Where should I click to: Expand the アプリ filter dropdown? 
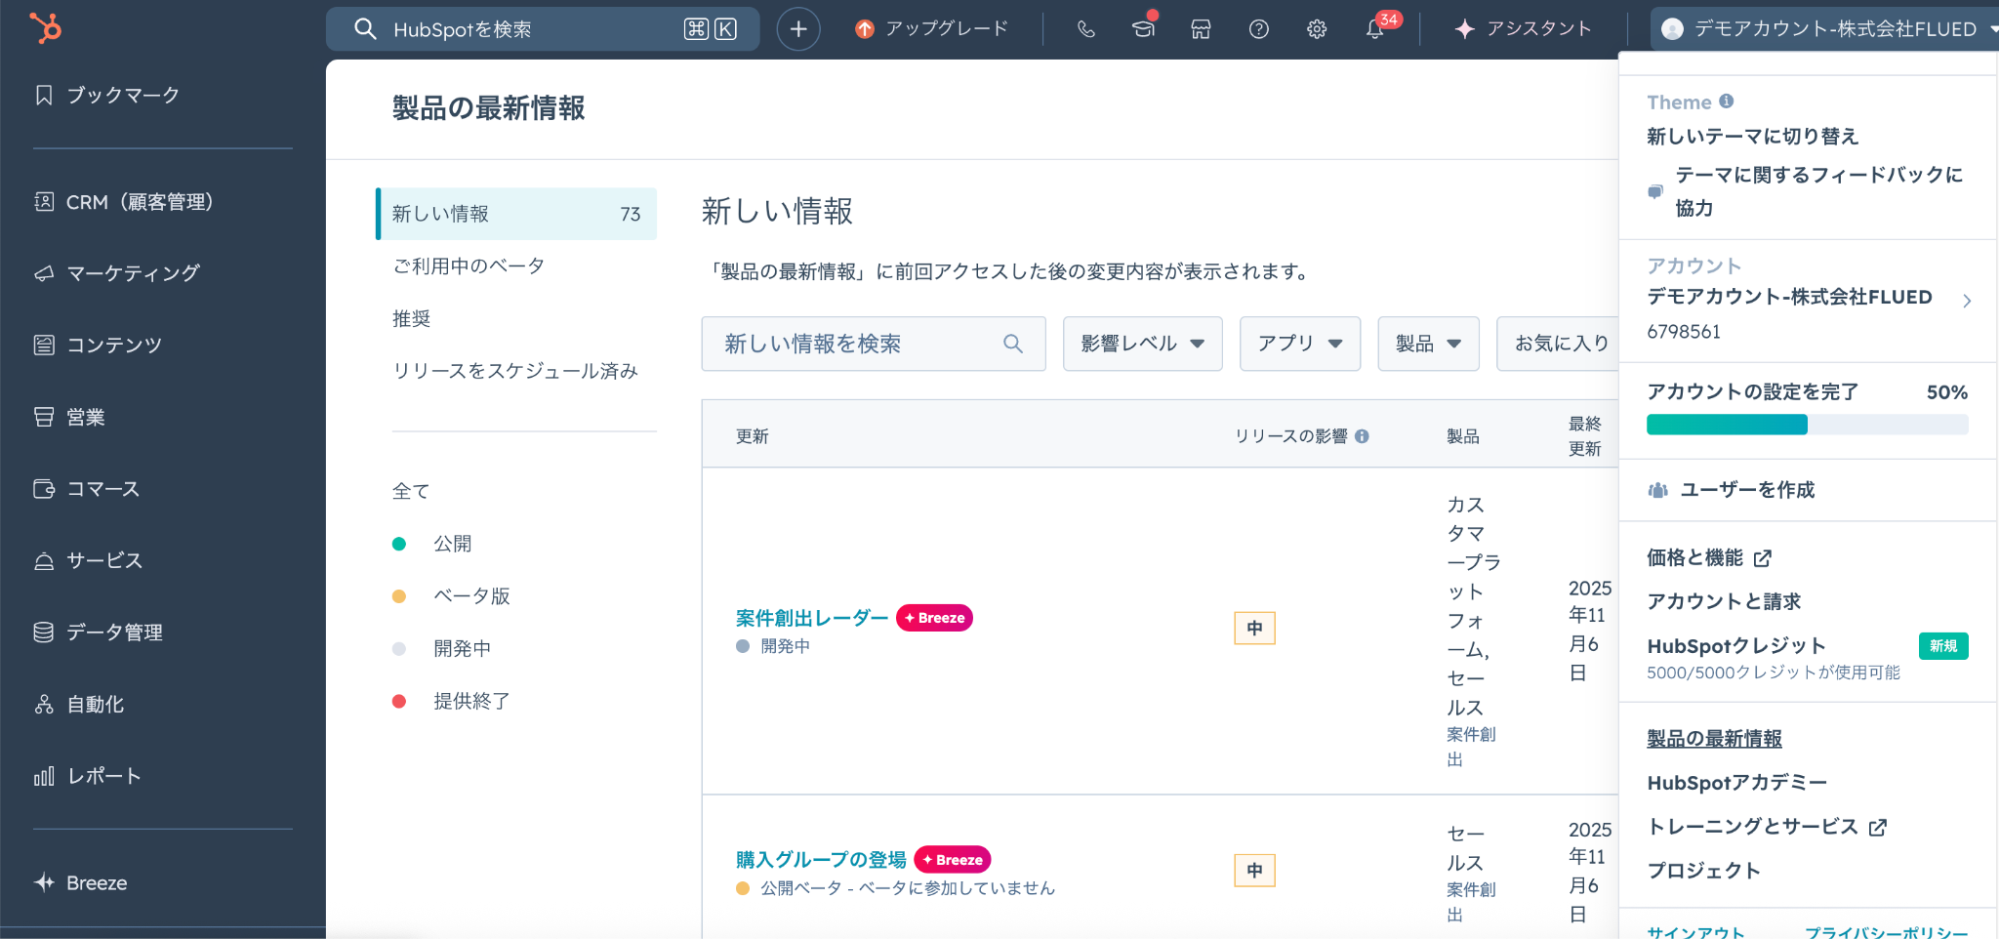(x=1299, y=344)
